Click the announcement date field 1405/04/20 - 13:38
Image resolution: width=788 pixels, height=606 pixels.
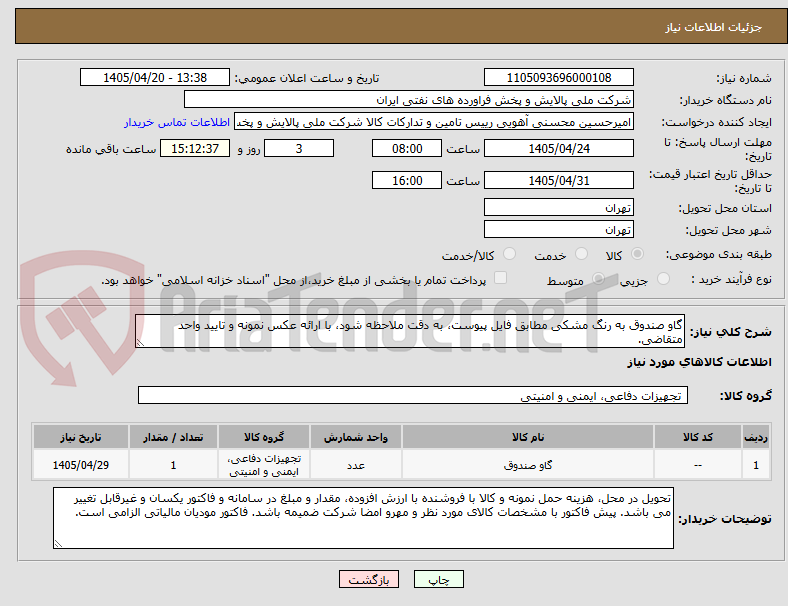pyautogui.click(x=155, y=77)
